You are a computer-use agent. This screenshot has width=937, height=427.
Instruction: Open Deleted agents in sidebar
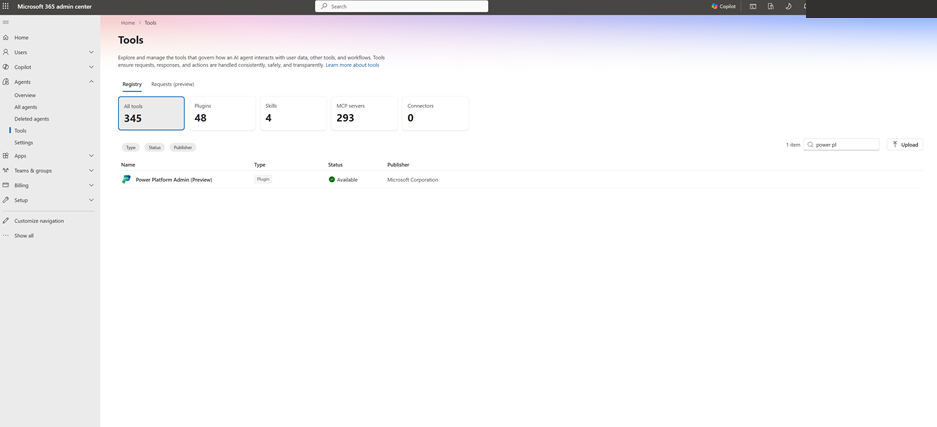coord(32,119)
